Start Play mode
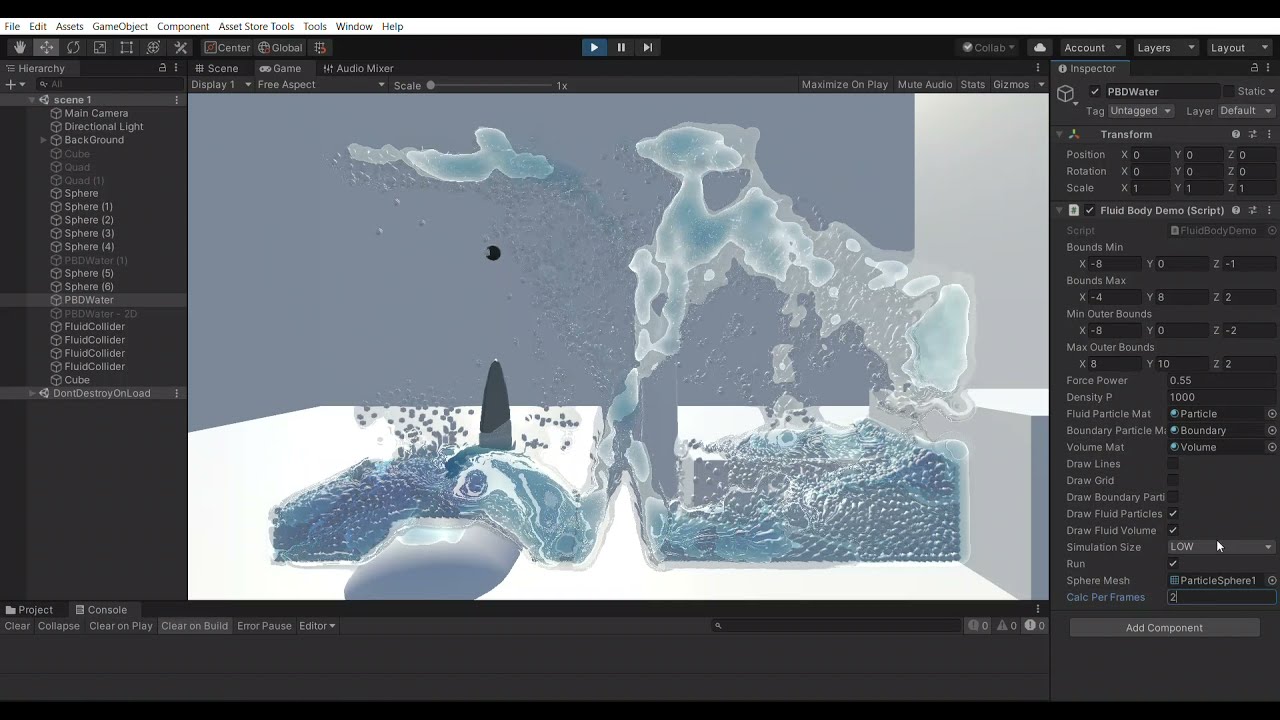Image resolution: width=1280 pixels, height=720 pixels. coord(594,47)
